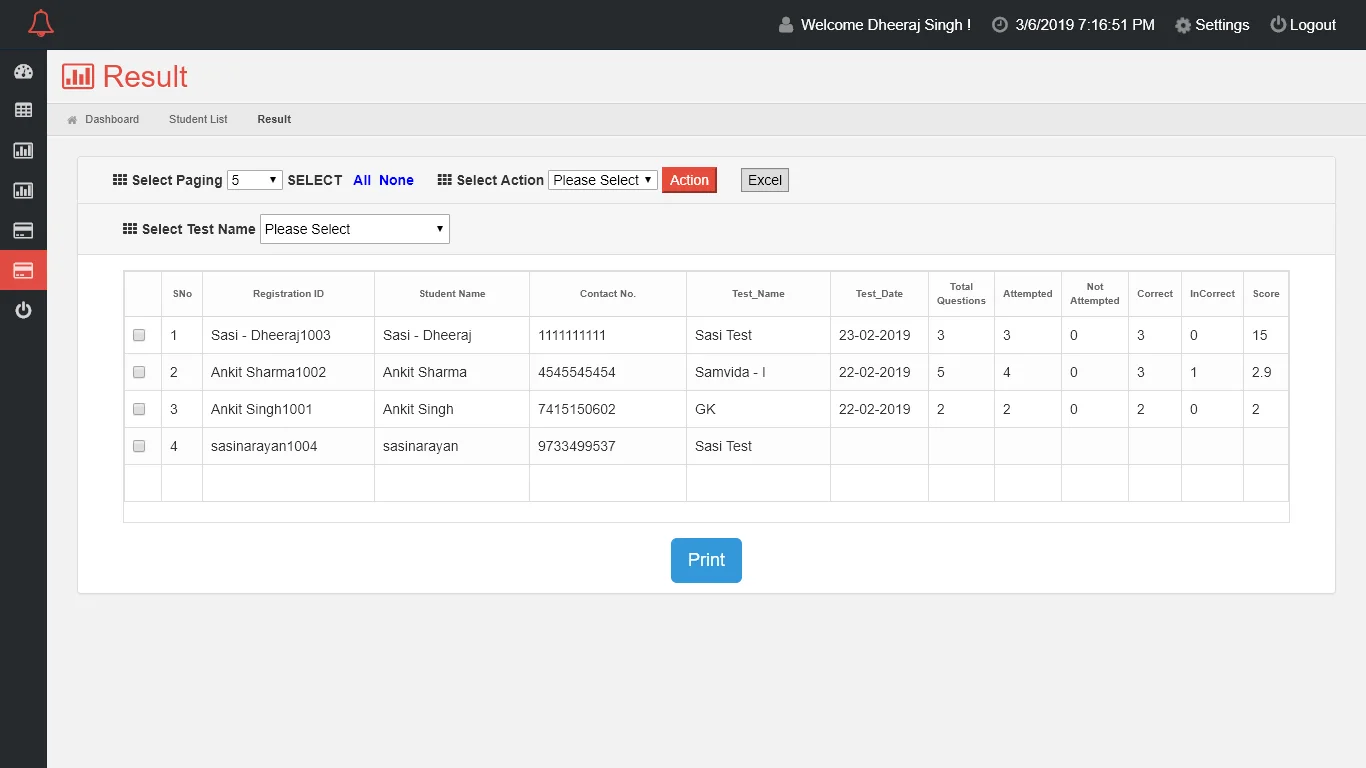The image size is (1366, 768).
Task: Click the home icon in the breadcrumb
Action: 72,120
